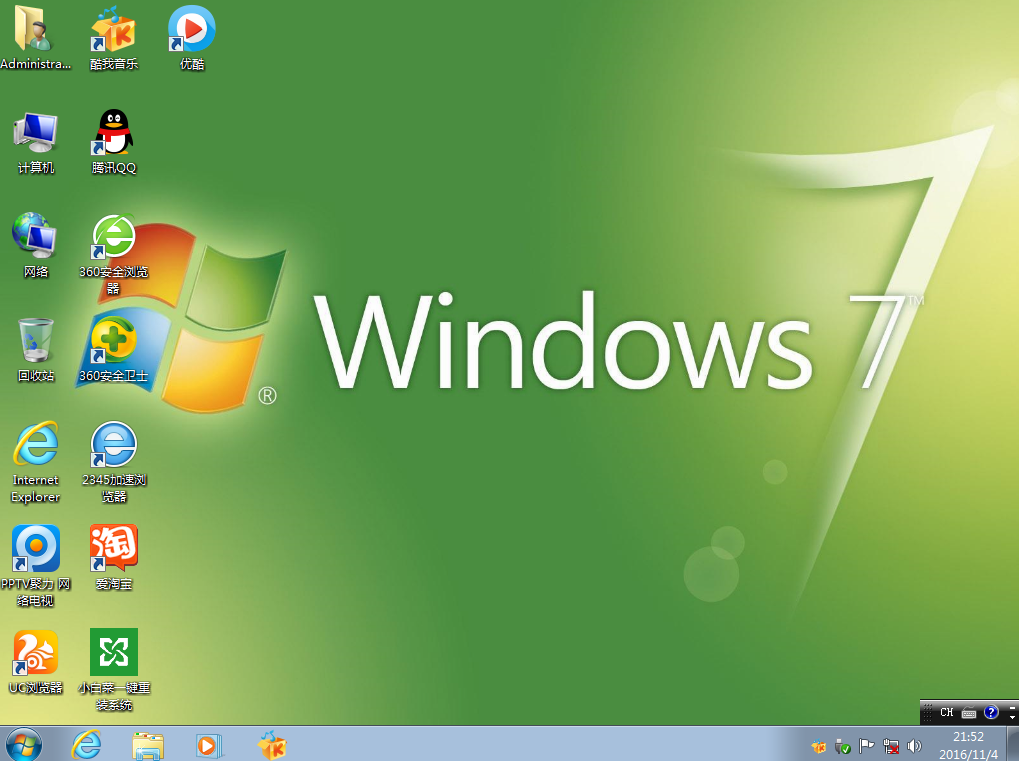The image size is (1019, 761).
Task: Click the disconnected network tray icon
Action: pos(891,747)
